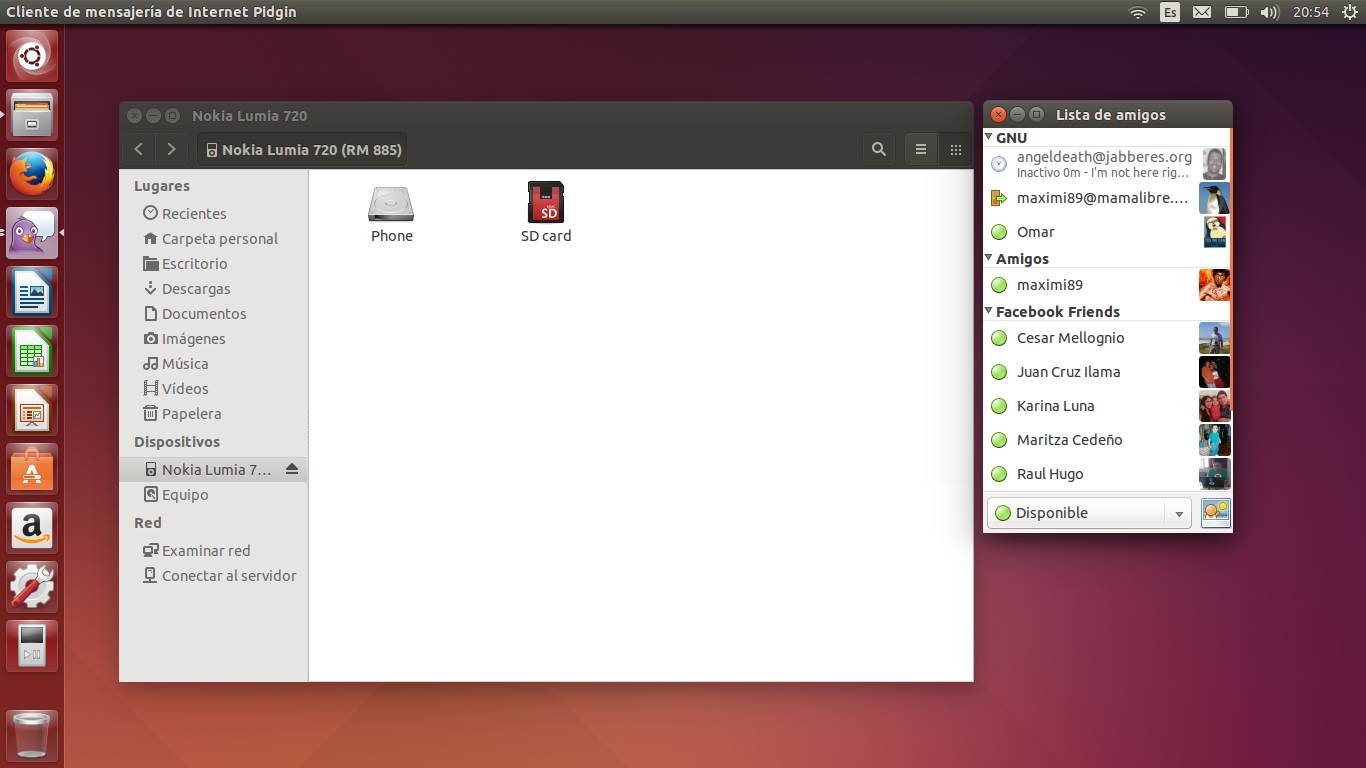Collapse the Amigos buddy group
The height and width of the screenshot is (768, 1366).
[x=989, y=258]
